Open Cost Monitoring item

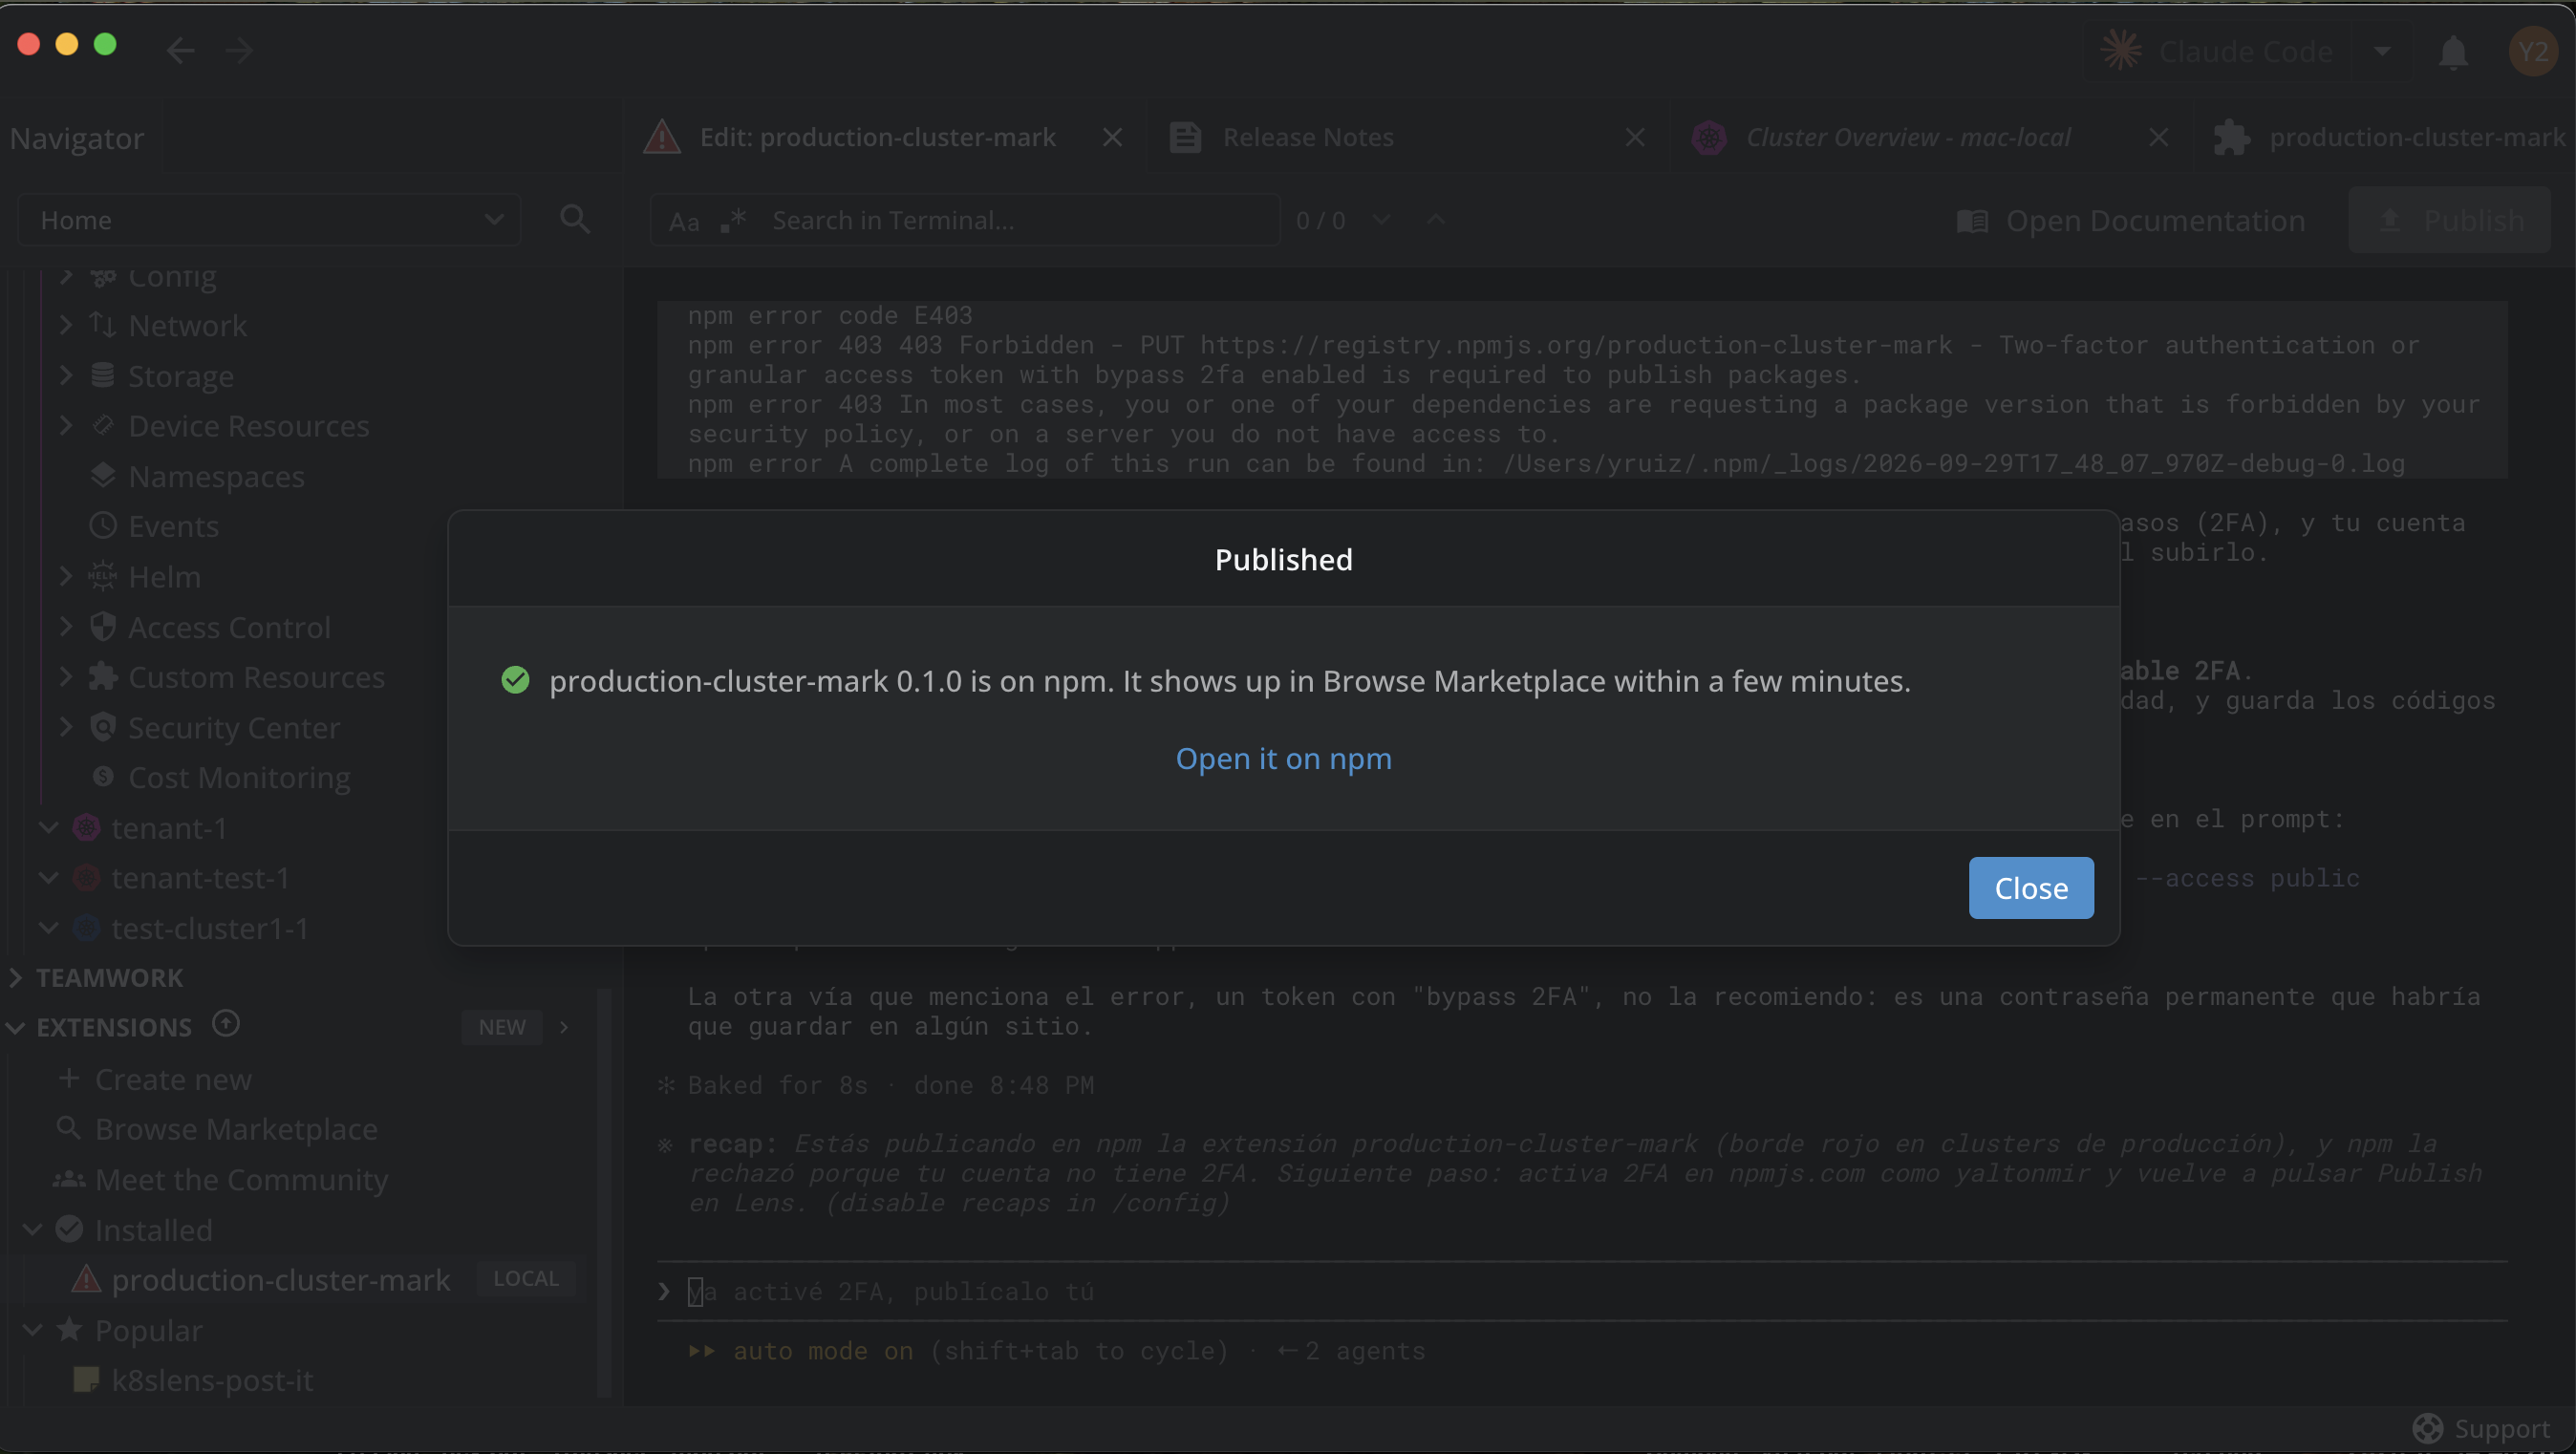[x=238, y=777]
